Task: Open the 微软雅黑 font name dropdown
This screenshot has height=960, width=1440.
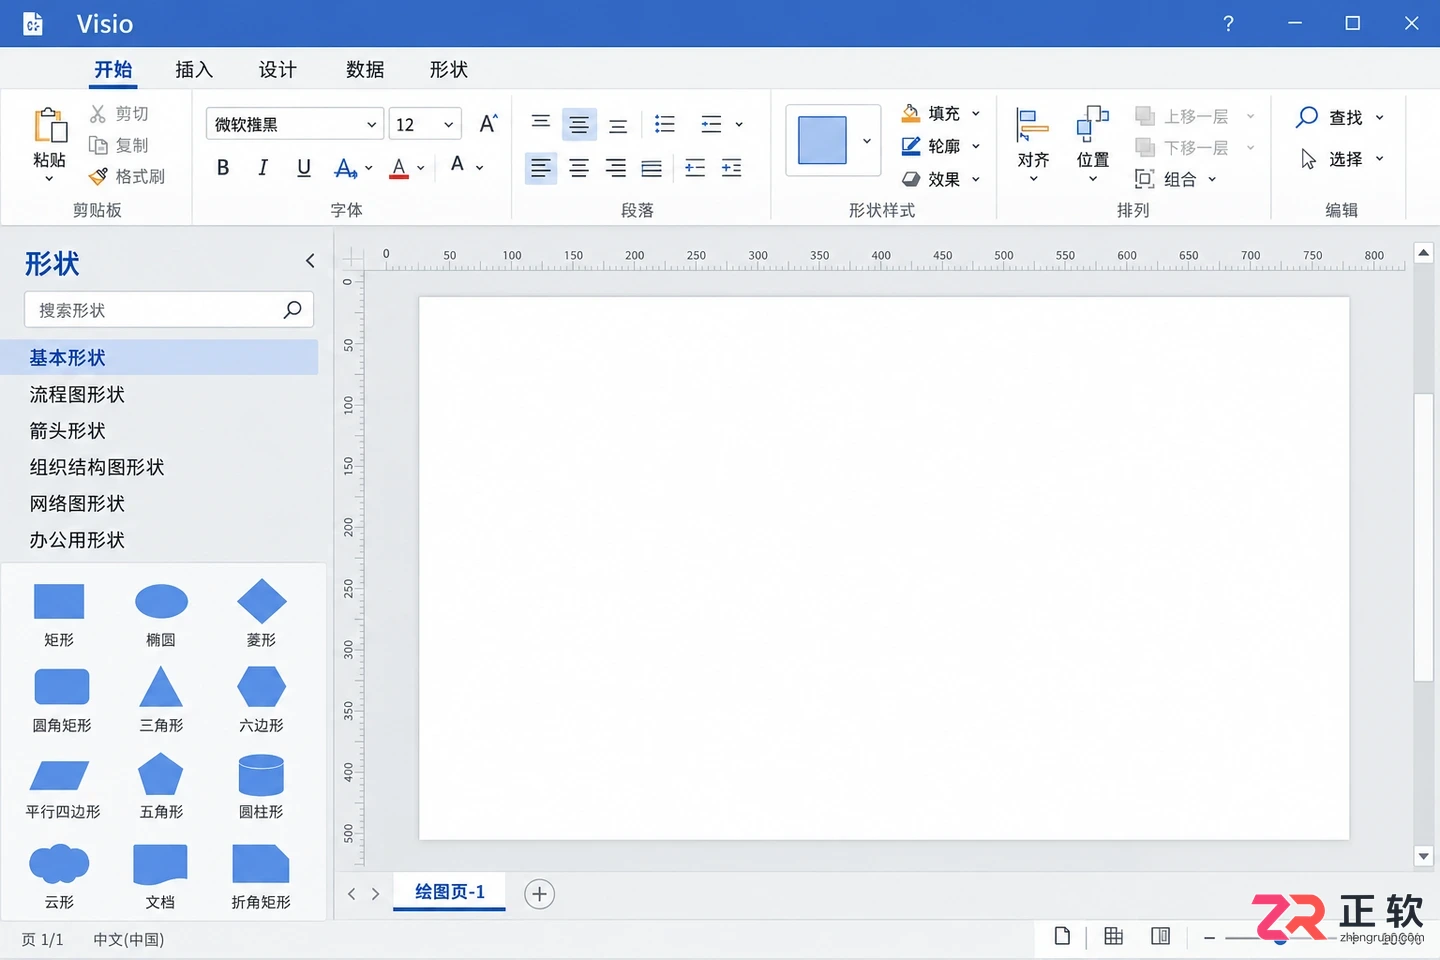Action: [x=372, y=124]
